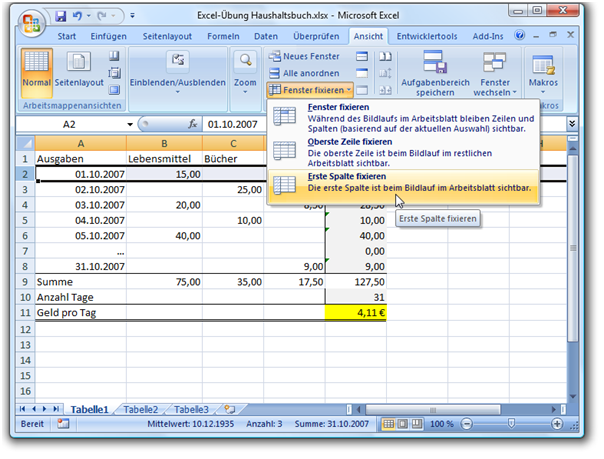Save the workbook from the quick access toolbar

click(60, 16)
